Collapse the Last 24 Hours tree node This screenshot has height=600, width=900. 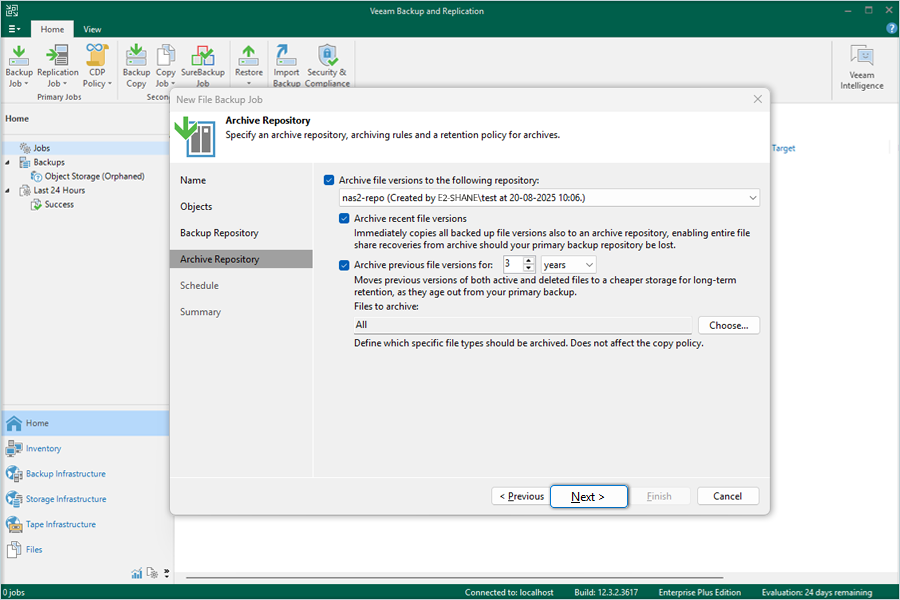(x=7, y=191)
